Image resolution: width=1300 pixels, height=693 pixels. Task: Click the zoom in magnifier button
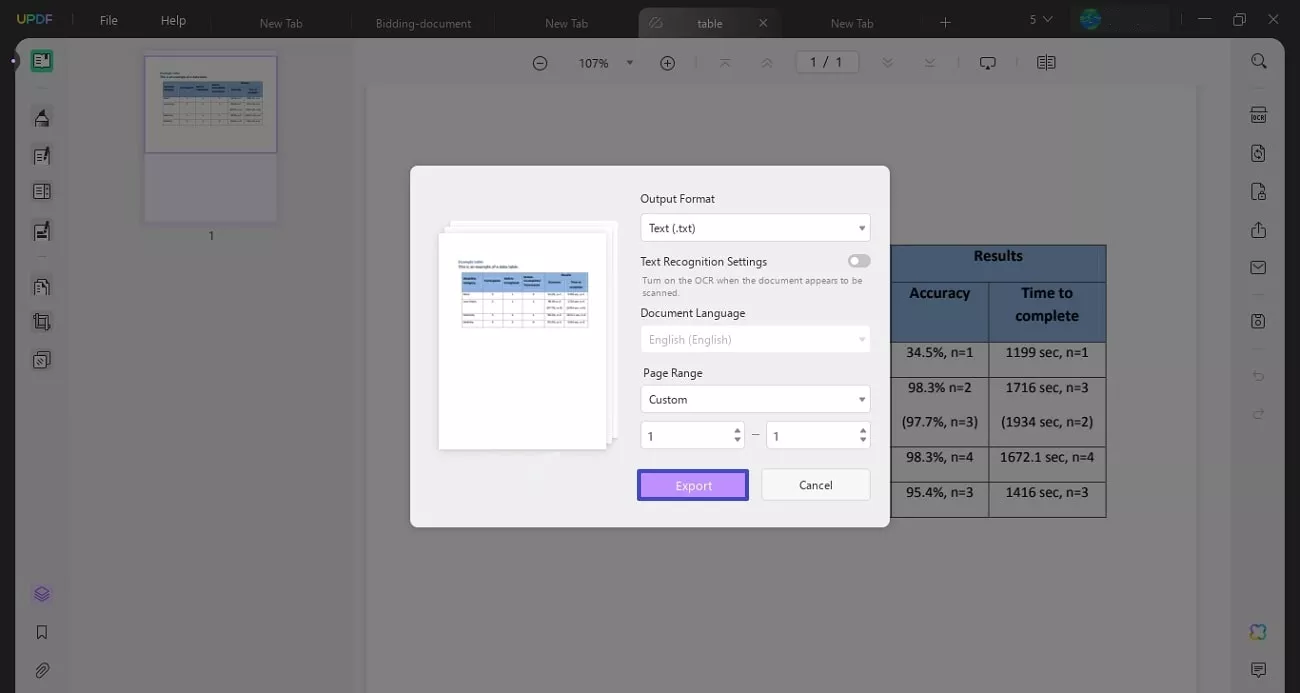[x=667, y=62]
